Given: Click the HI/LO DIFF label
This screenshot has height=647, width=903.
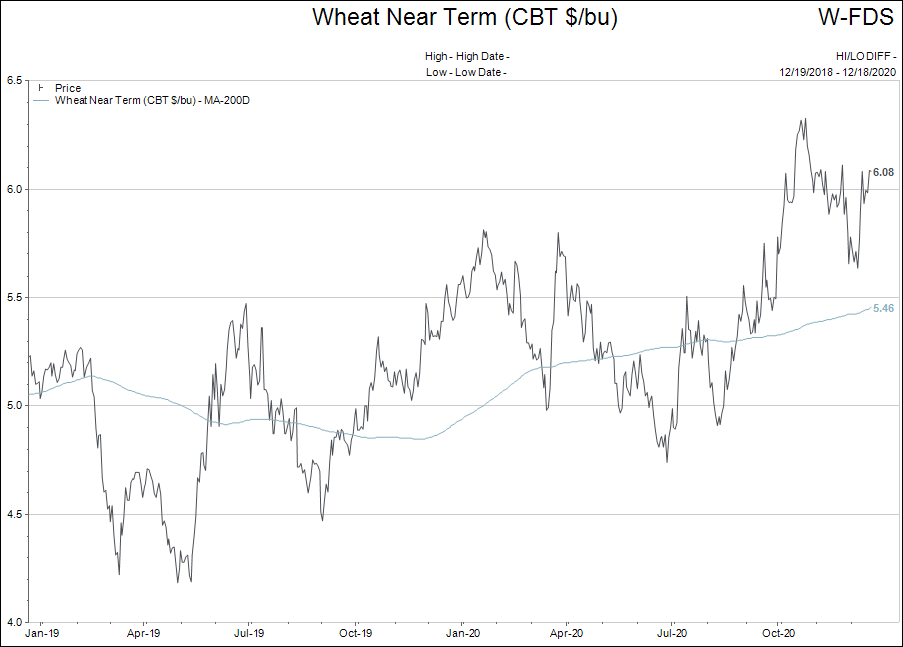Looking at the screenshot, I should pyautogui.click(x=865, y=57).
